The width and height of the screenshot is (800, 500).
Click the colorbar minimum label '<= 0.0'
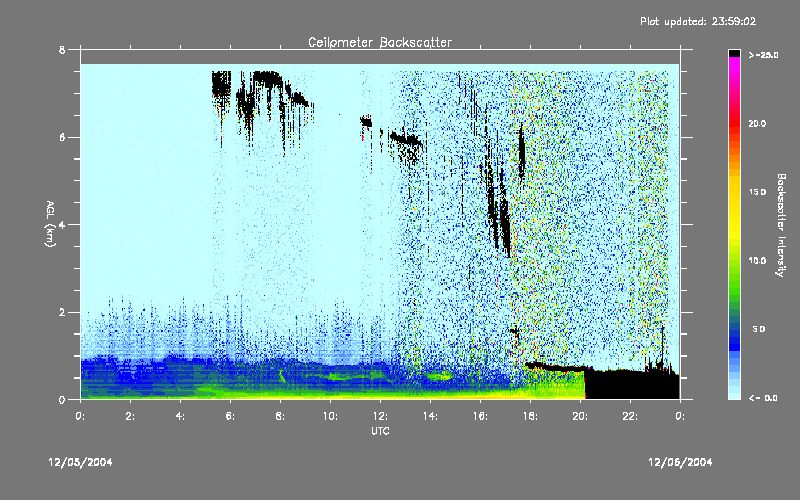763,398
